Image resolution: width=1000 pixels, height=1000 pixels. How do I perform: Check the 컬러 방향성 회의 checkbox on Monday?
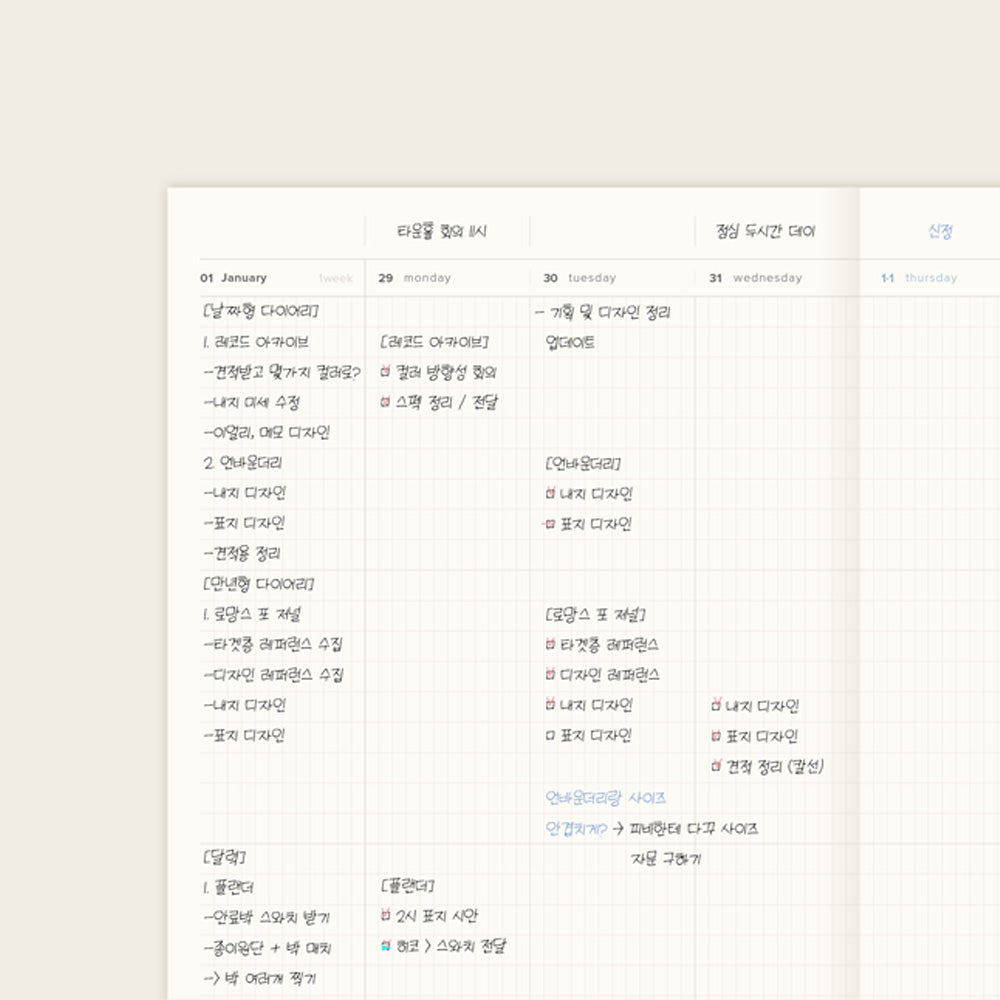pos(385,372)
